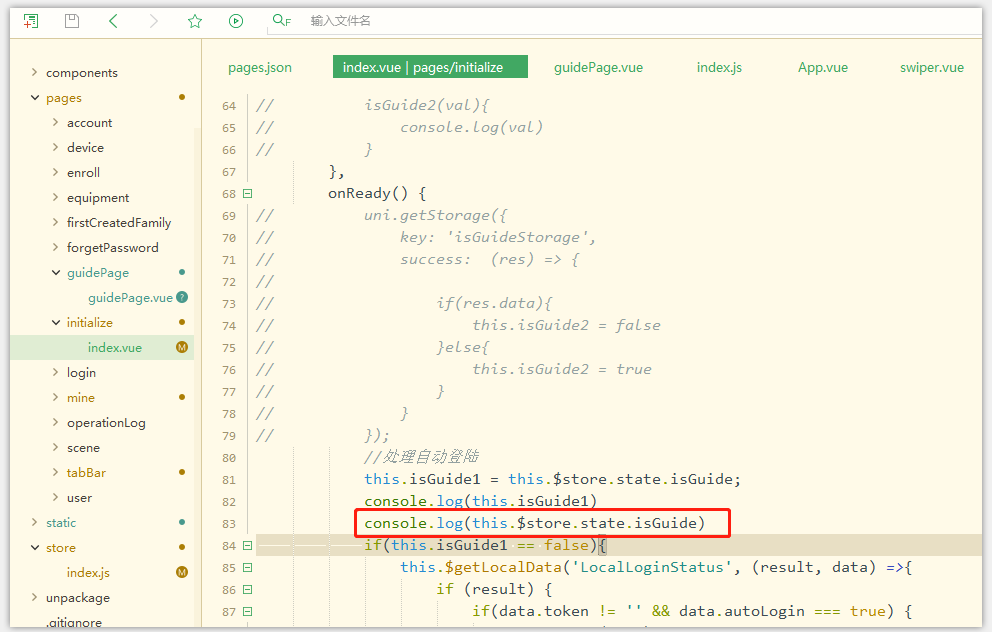Click the status dot beside tabBar folder
Image resolution: width=992 pixels, height=632 pixels.
tap(182, 472)
